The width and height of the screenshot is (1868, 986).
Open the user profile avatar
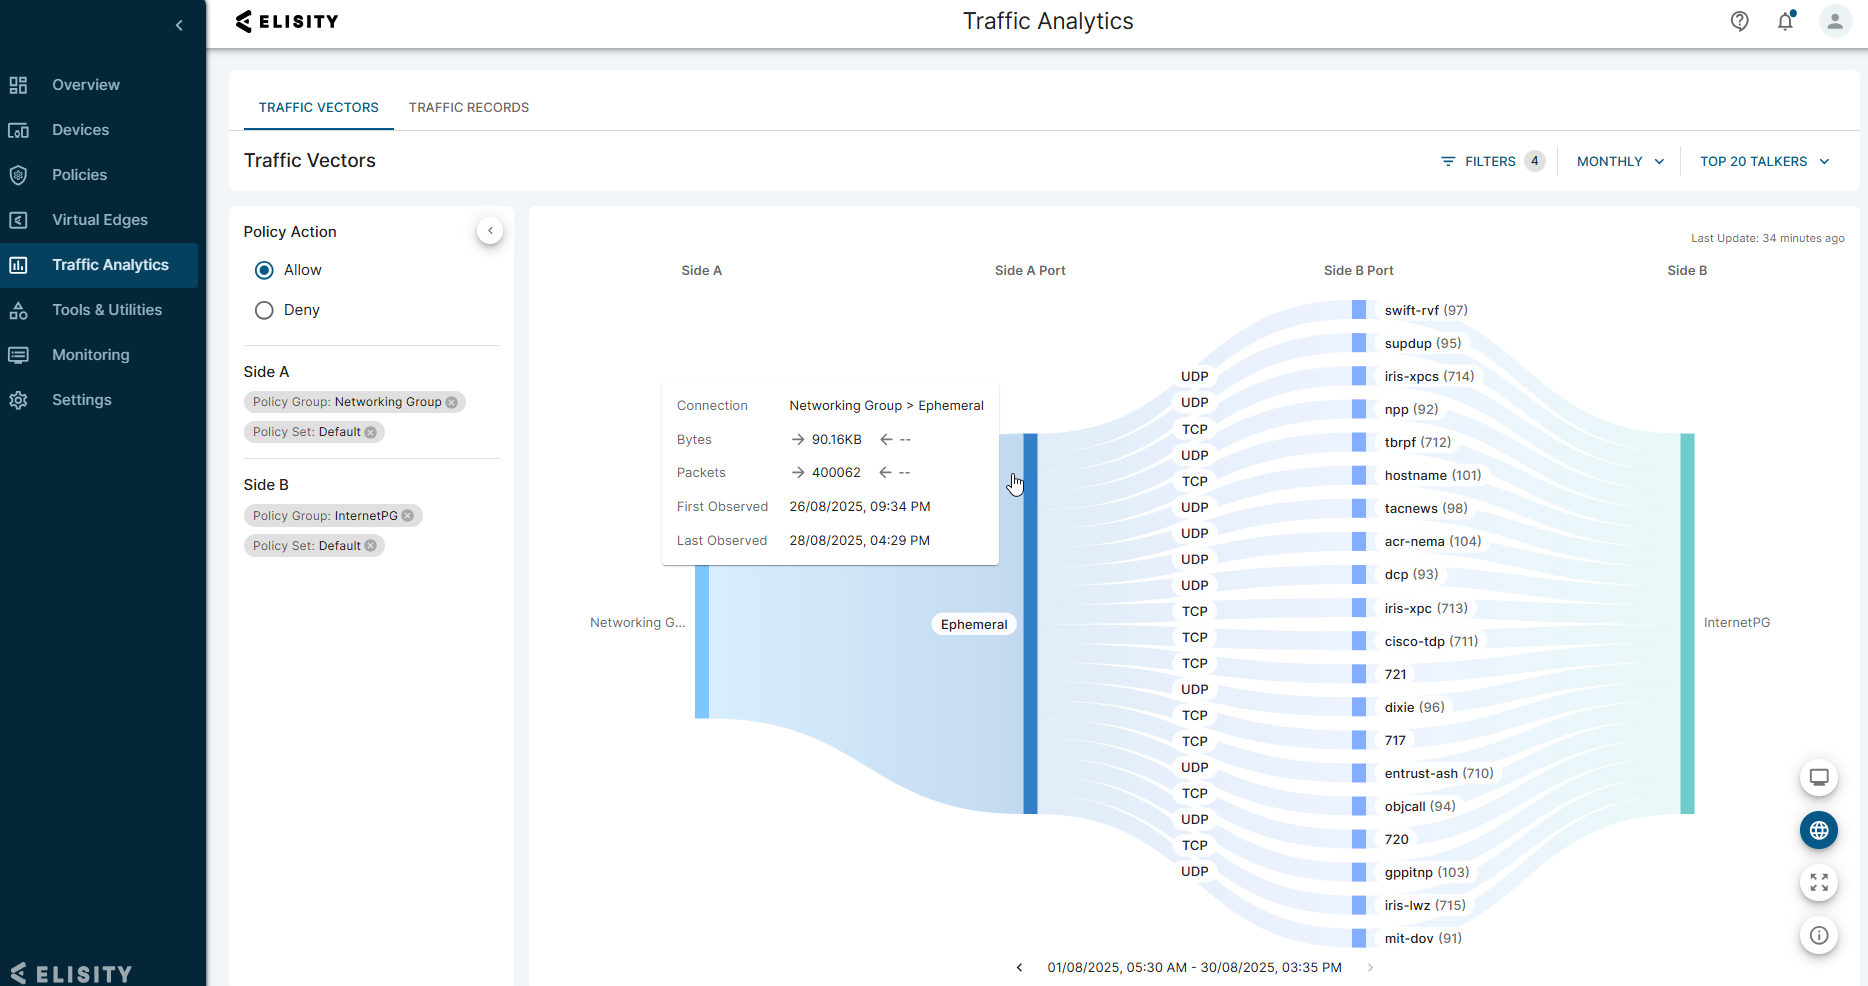point(1834,21)
